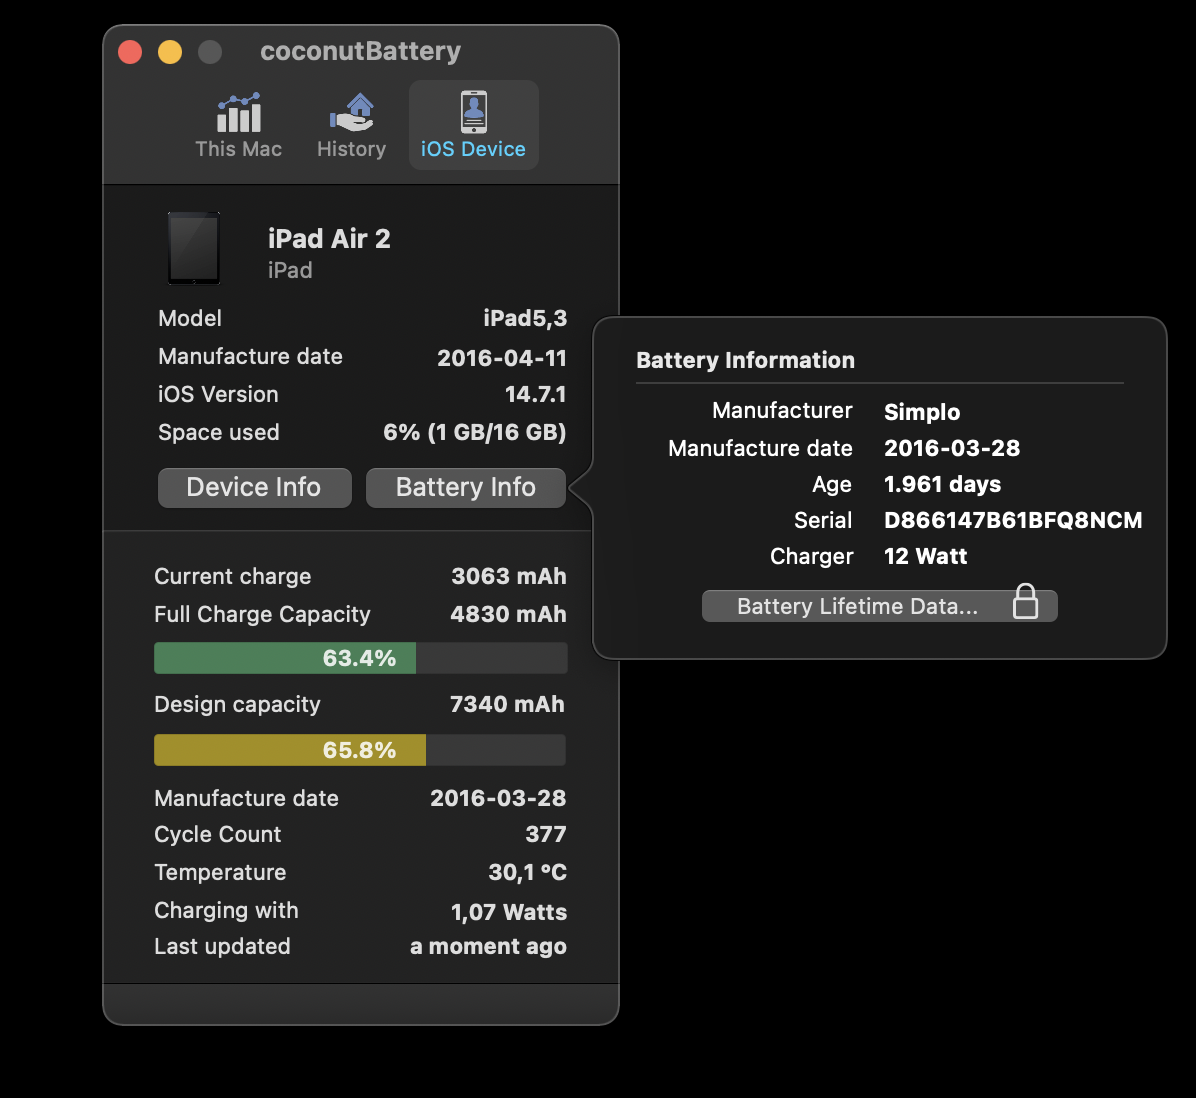Click the charging value 1,07 Watts
This screenshot has height=1098, width=1196.
tap(509, 911)
